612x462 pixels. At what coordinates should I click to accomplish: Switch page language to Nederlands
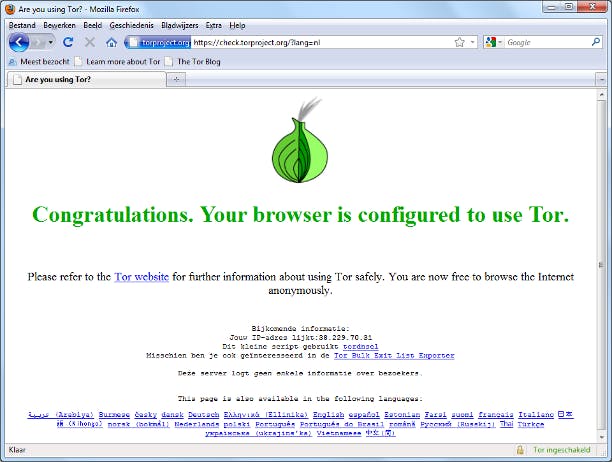click(197, 424)
